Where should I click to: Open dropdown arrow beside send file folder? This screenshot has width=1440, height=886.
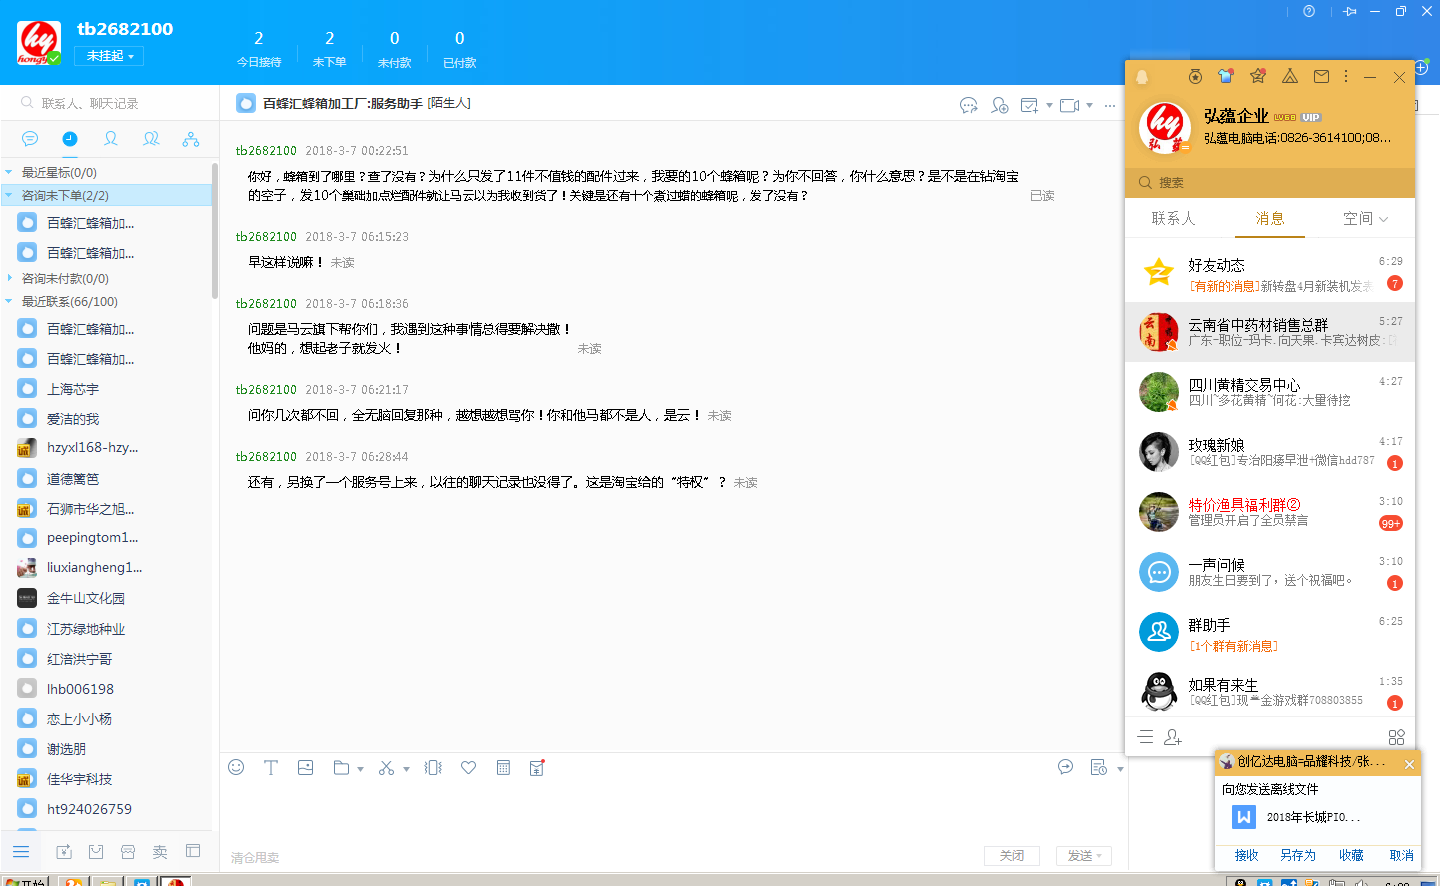point(360,769)
